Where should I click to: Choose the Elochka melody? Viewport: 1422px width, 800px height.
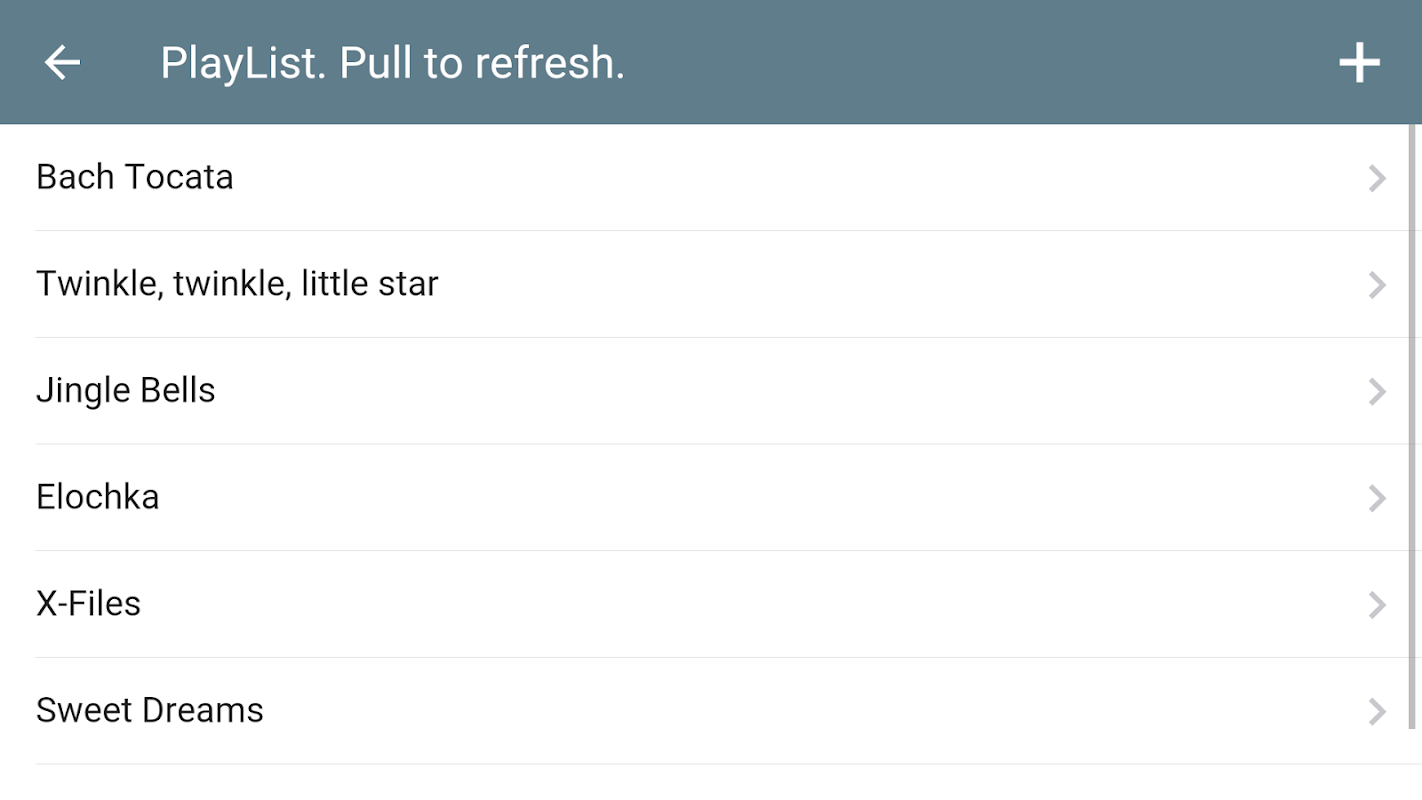[98, 497]
